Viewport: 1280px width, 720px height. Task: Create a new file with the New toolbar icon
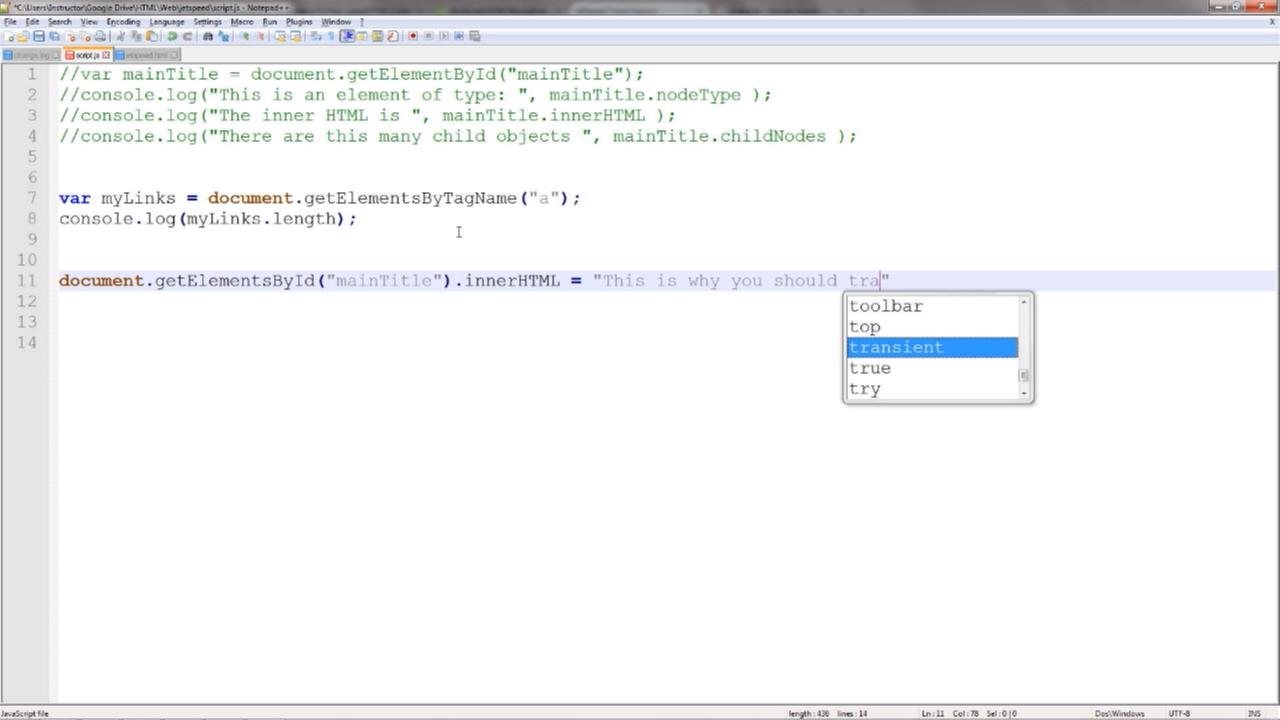(9, 36)
